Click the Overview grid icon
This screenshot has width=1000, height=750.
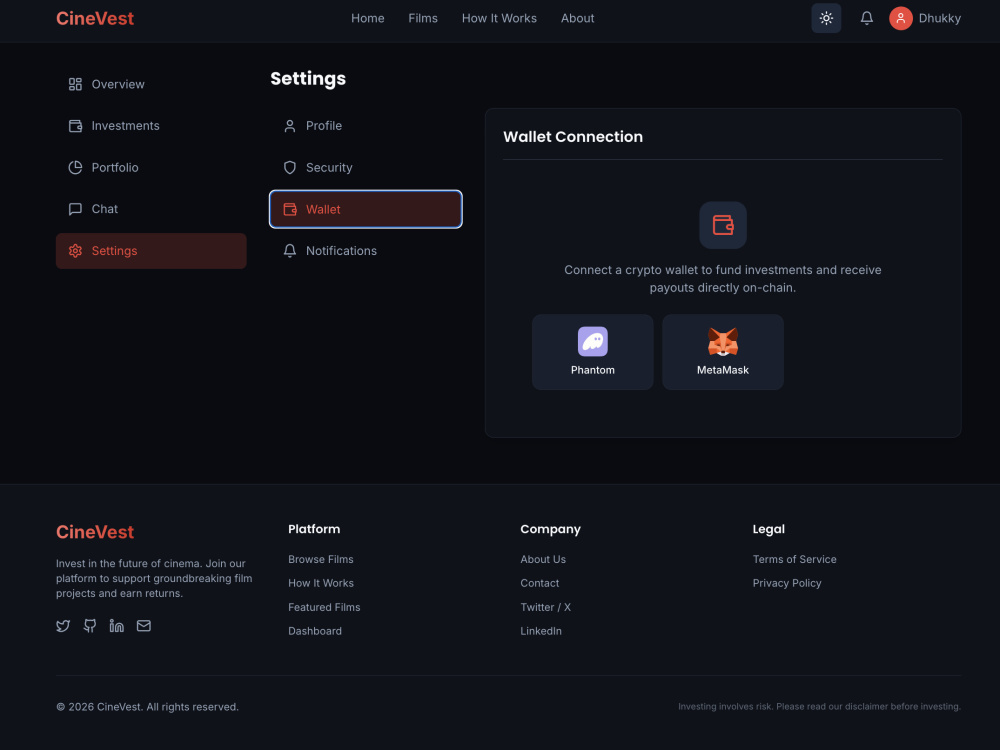click(75, 84)
